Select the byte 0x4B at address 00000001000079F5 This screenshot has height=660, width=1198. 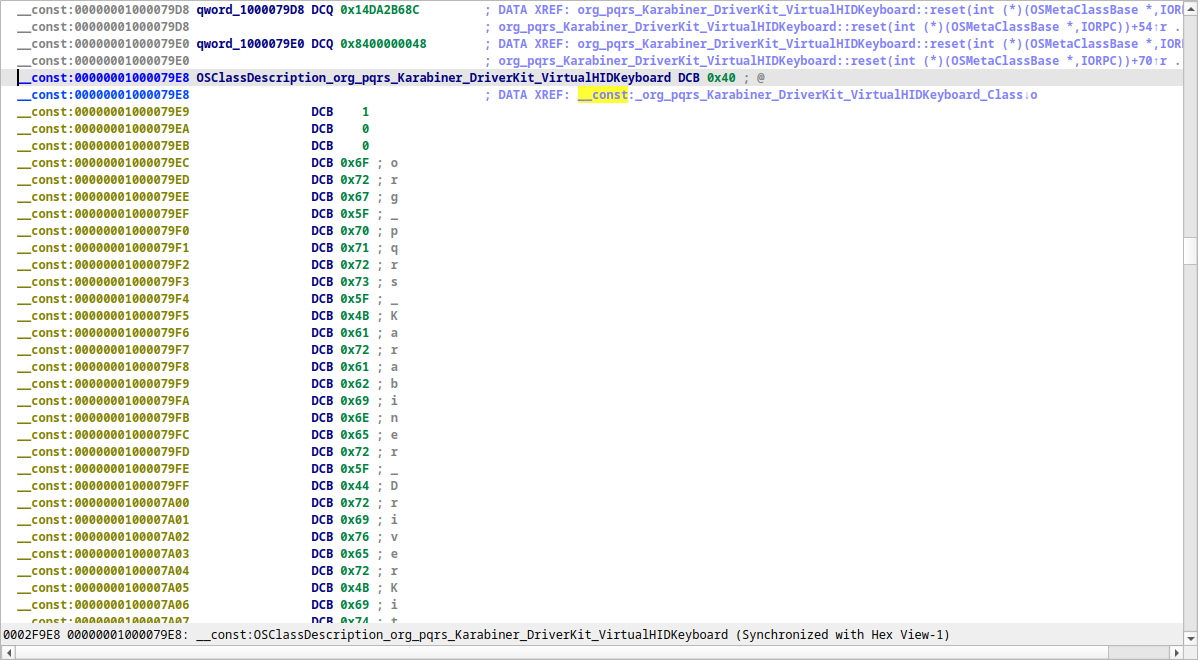click(x=355, y=315)
